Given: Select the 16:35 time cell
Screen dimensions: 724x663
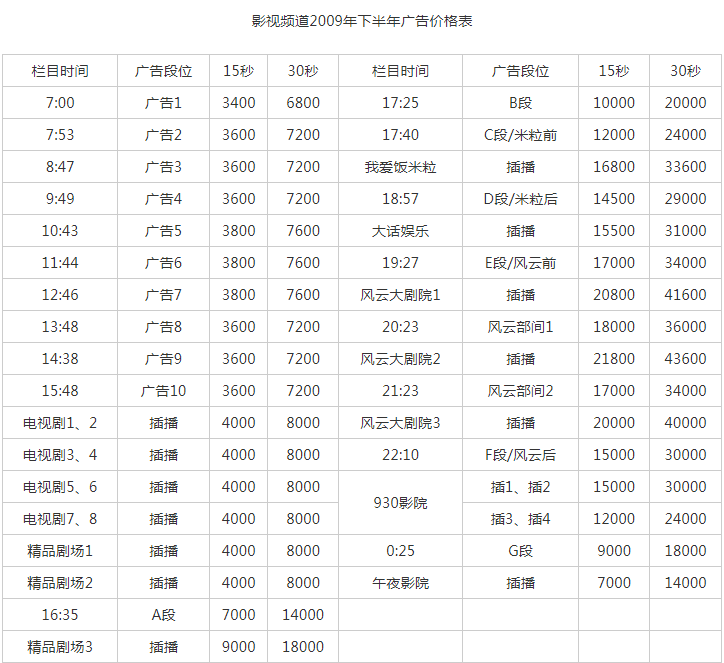Looking at the screenshot, I should [x=60, y=615].
